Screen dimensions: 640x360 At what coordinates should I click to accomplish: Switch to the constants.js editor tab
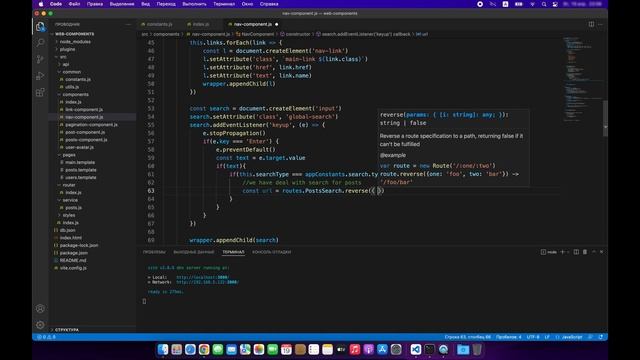click(x=159, y=24)
